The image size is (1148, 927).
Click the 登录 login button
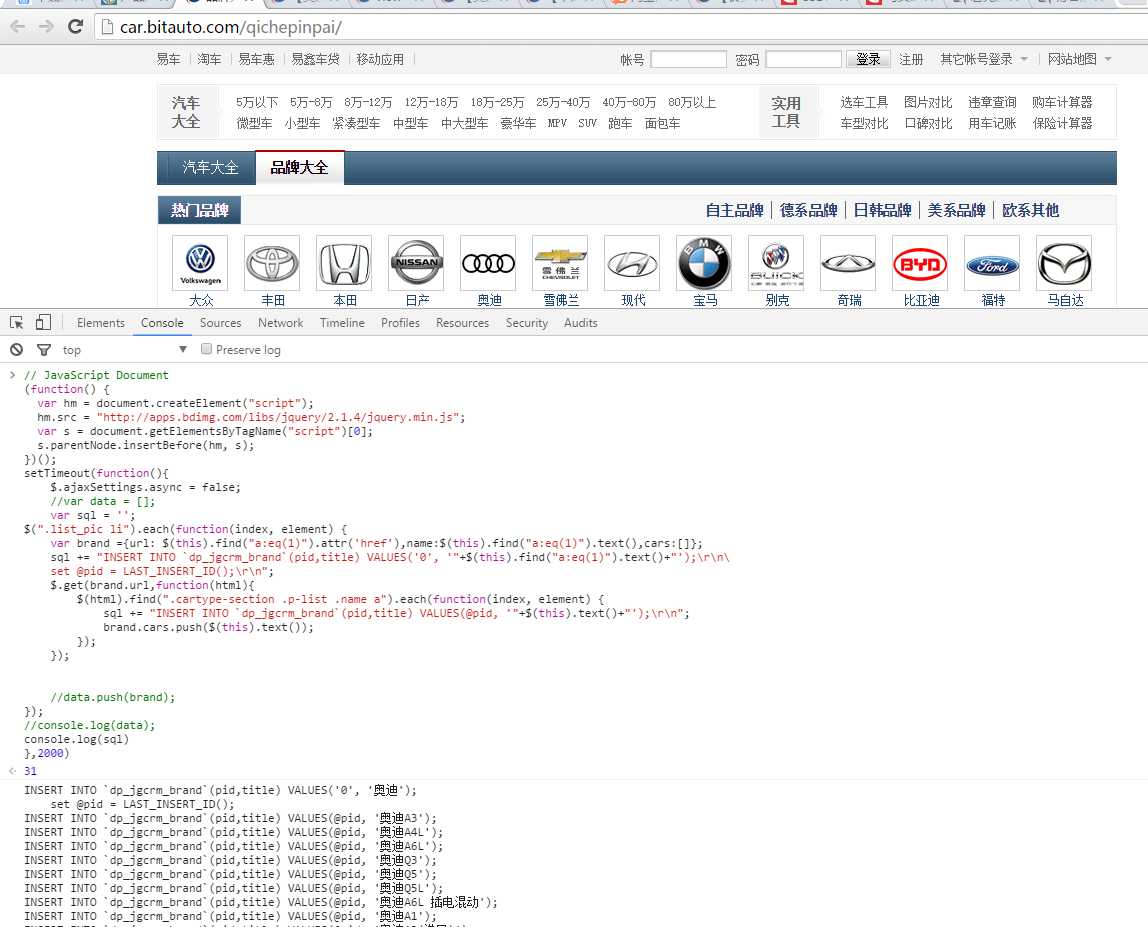point(868,59)
